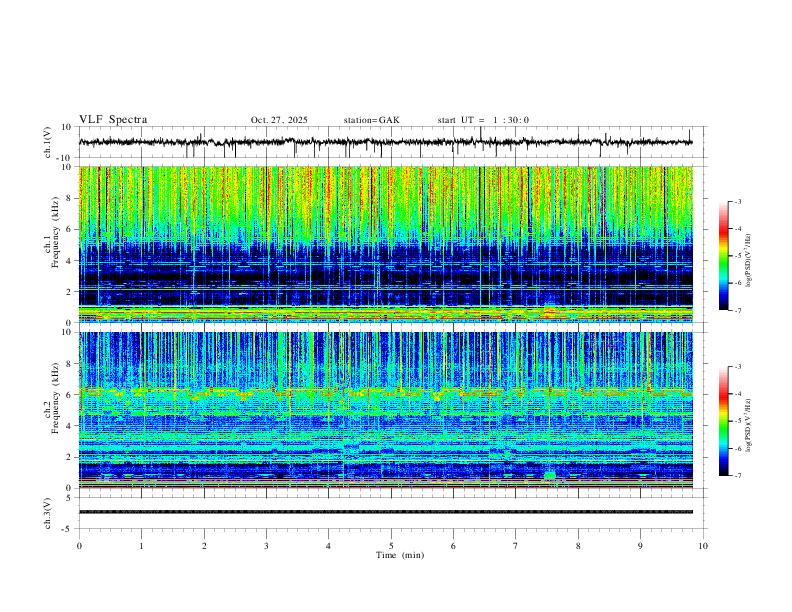The width and height of the screenshot is (792, 612).
Task: Click the ch.1 frequency axis "8" tick label
Action: coord(70,198)
